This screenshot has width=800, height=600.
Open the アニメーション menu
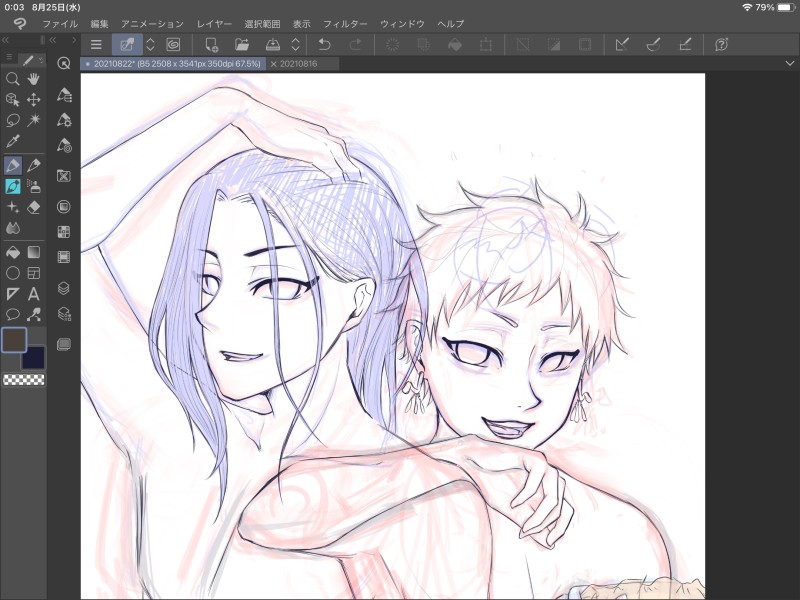coord(152,24)
